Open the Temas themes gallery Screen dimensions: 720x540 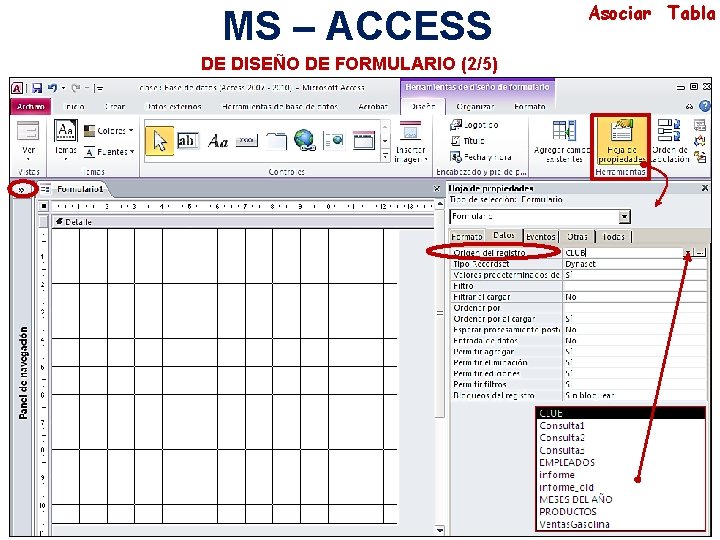[x=66, y=140]
